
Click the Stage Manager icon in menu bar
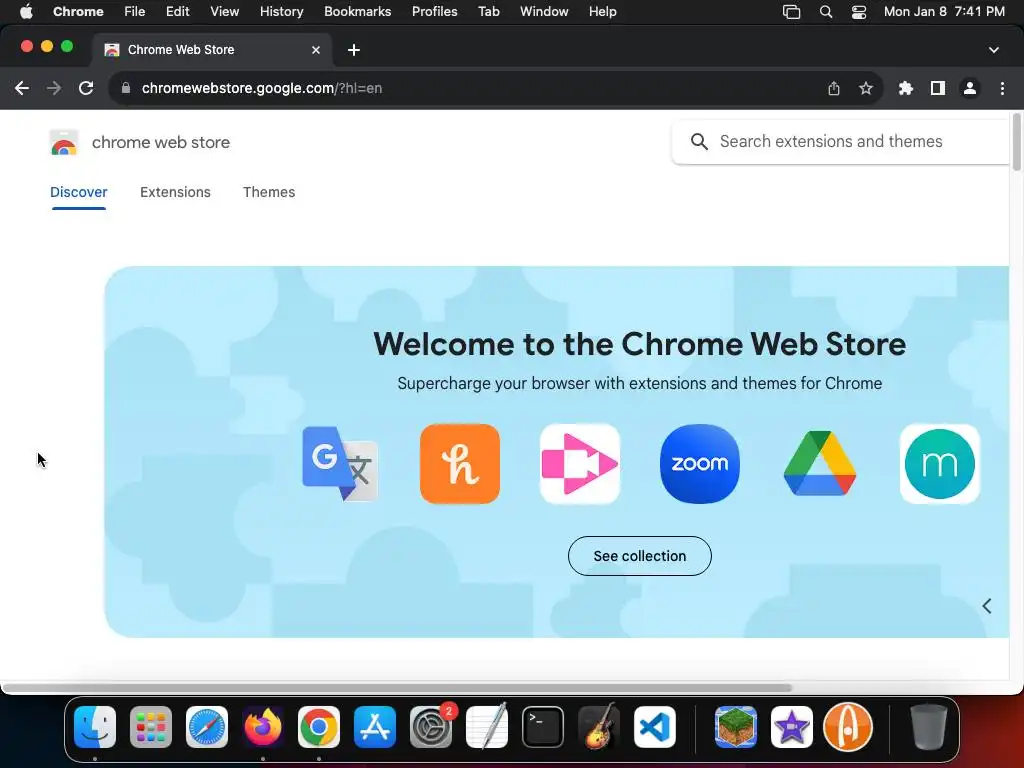(792, 12)
